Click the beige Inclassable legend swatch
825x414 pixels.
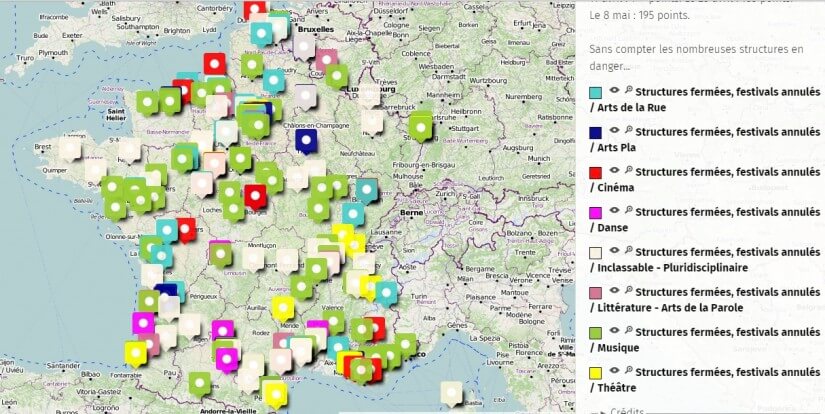click(596, 253)
